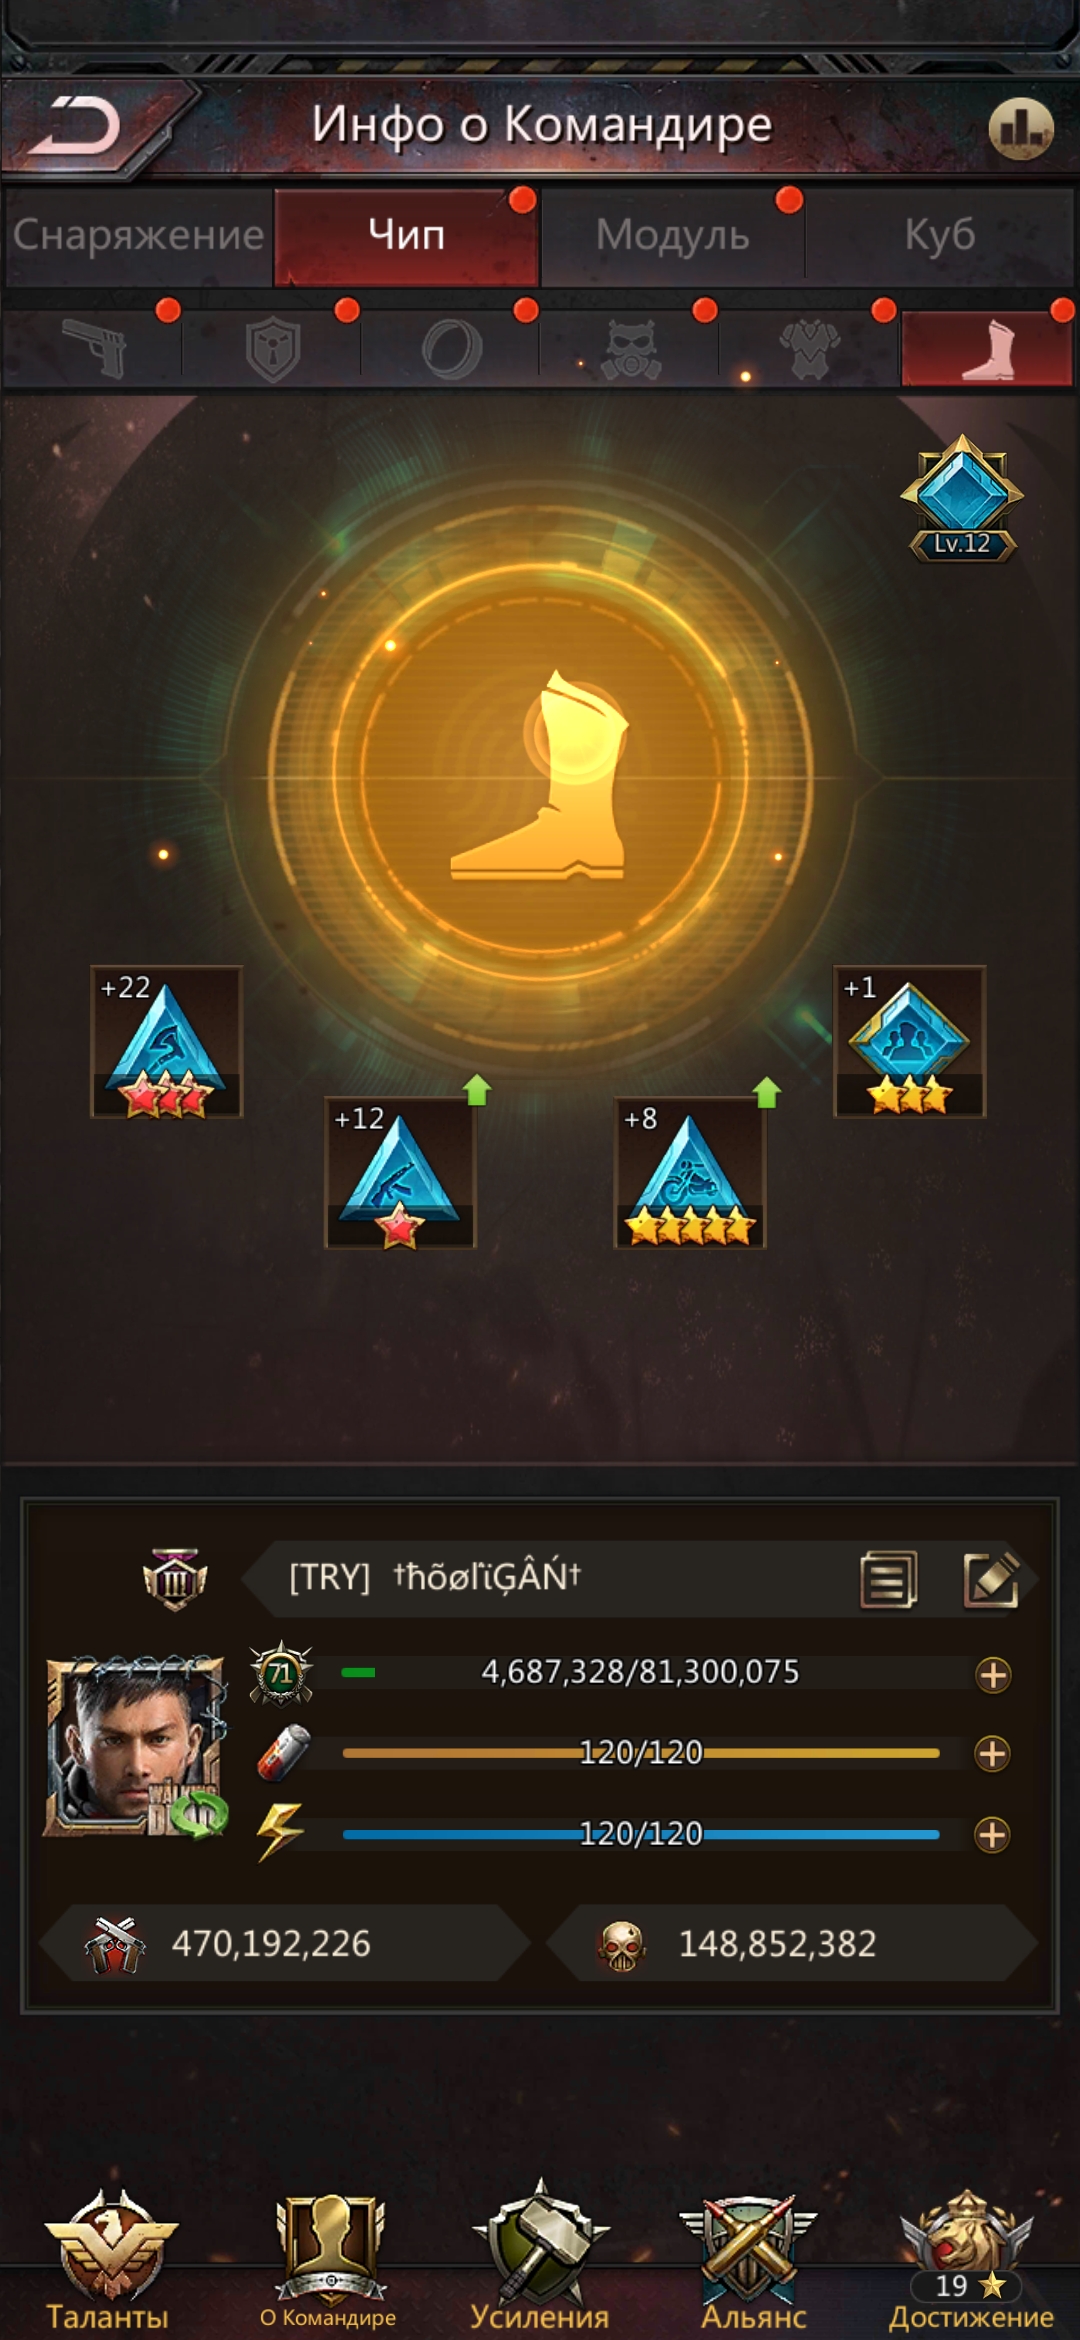Switch to the Снаряжение tab
The width and height of the screenshot is (1080, 2340).
138,236
